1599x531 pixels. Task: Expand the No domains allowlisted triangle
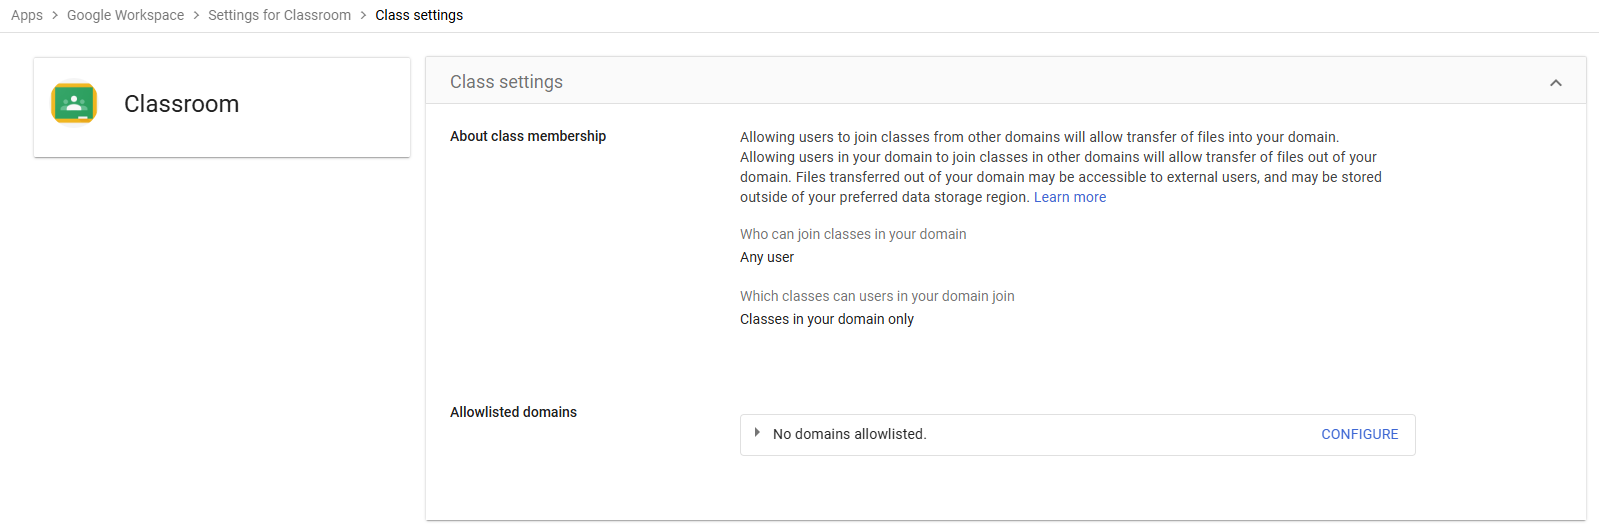[757, 433]
